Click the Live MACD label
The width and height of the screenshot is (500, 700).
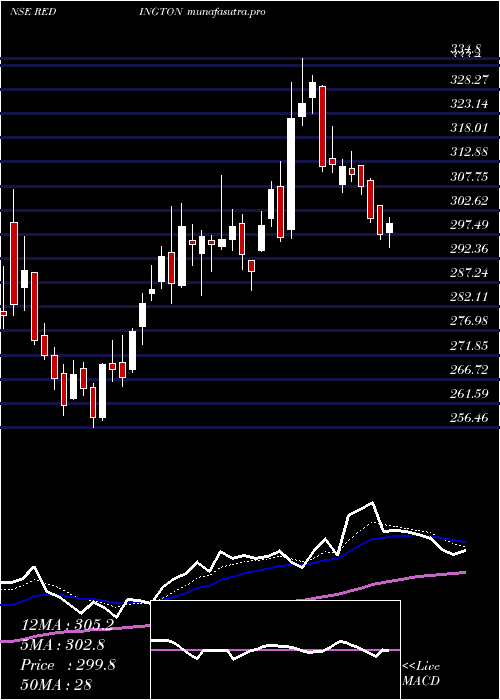(421, 674)
